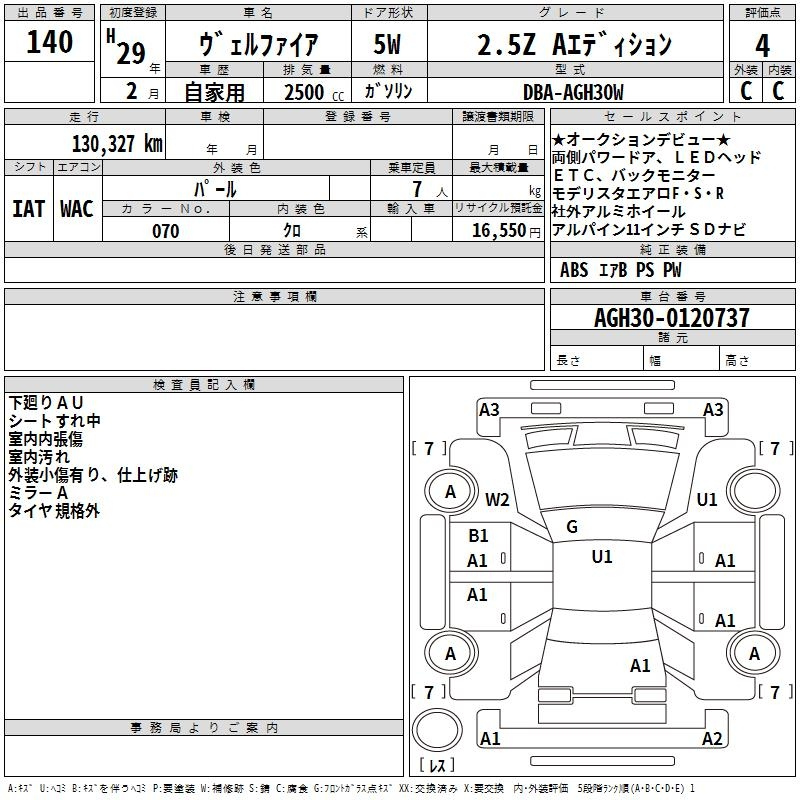Screen dimensions: 800x800
Task: Select interior color クロ
Action: click(292, 231)
